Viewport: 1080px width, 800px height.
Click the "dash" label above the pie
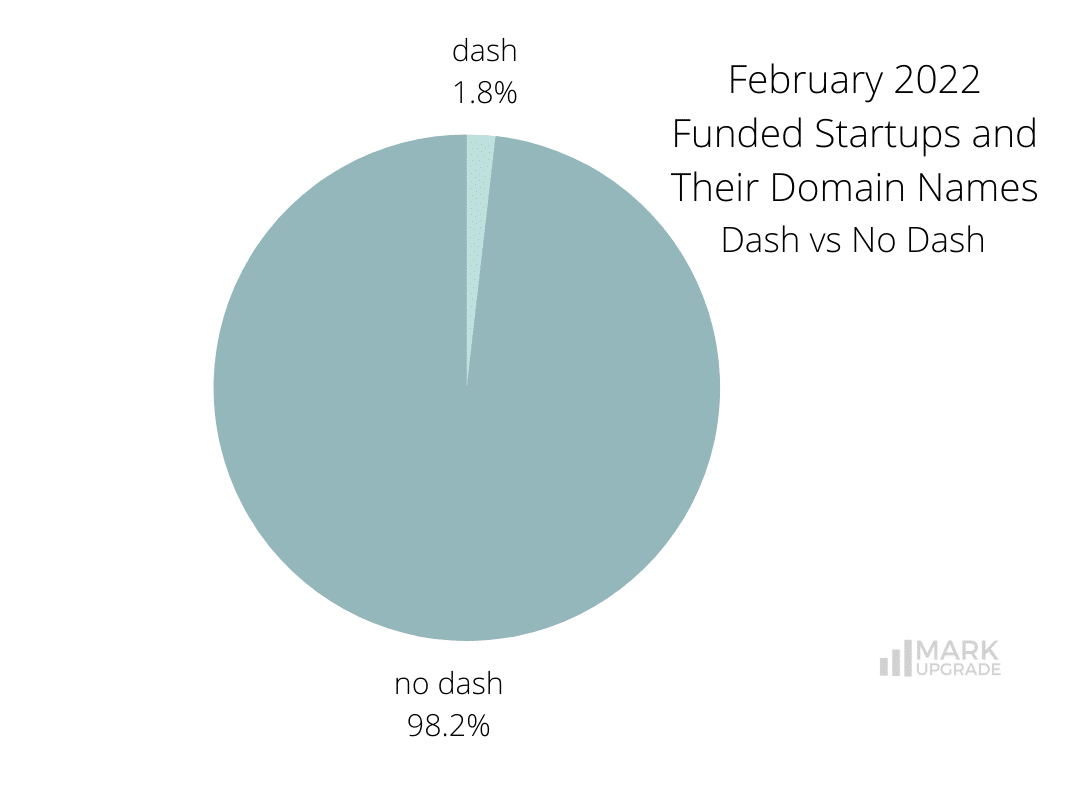484,50
